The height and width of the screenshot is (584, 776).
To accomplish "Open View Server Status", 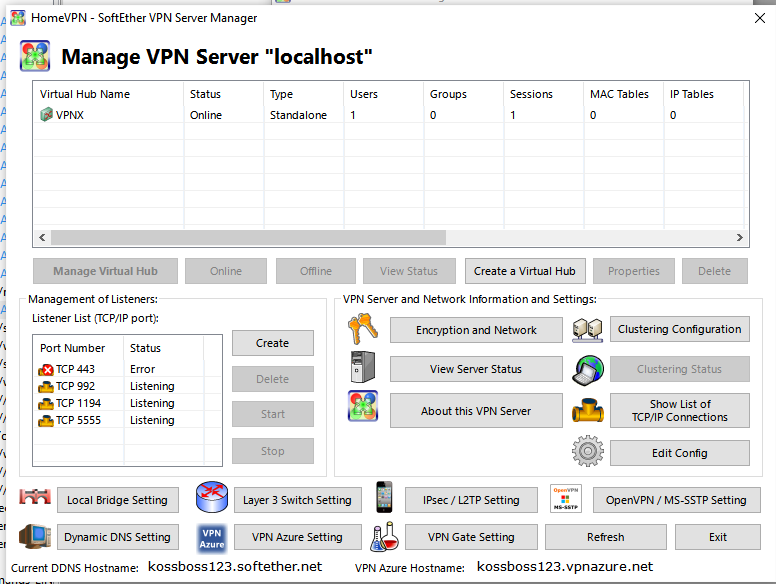I will point(476,369).
